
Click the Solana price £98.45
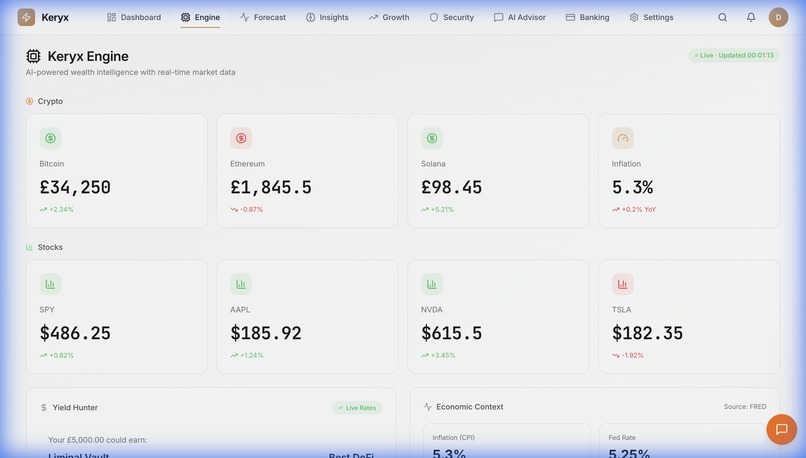(451, 187)
